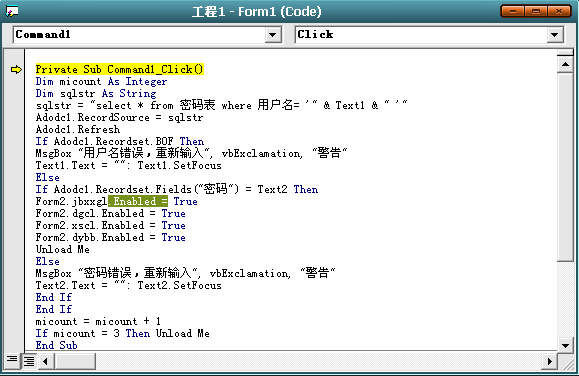Click the vertical scrollbar down arrow
Image resolution: width=579 pixels, height=376 pixels.
click(x=565, y=346)
